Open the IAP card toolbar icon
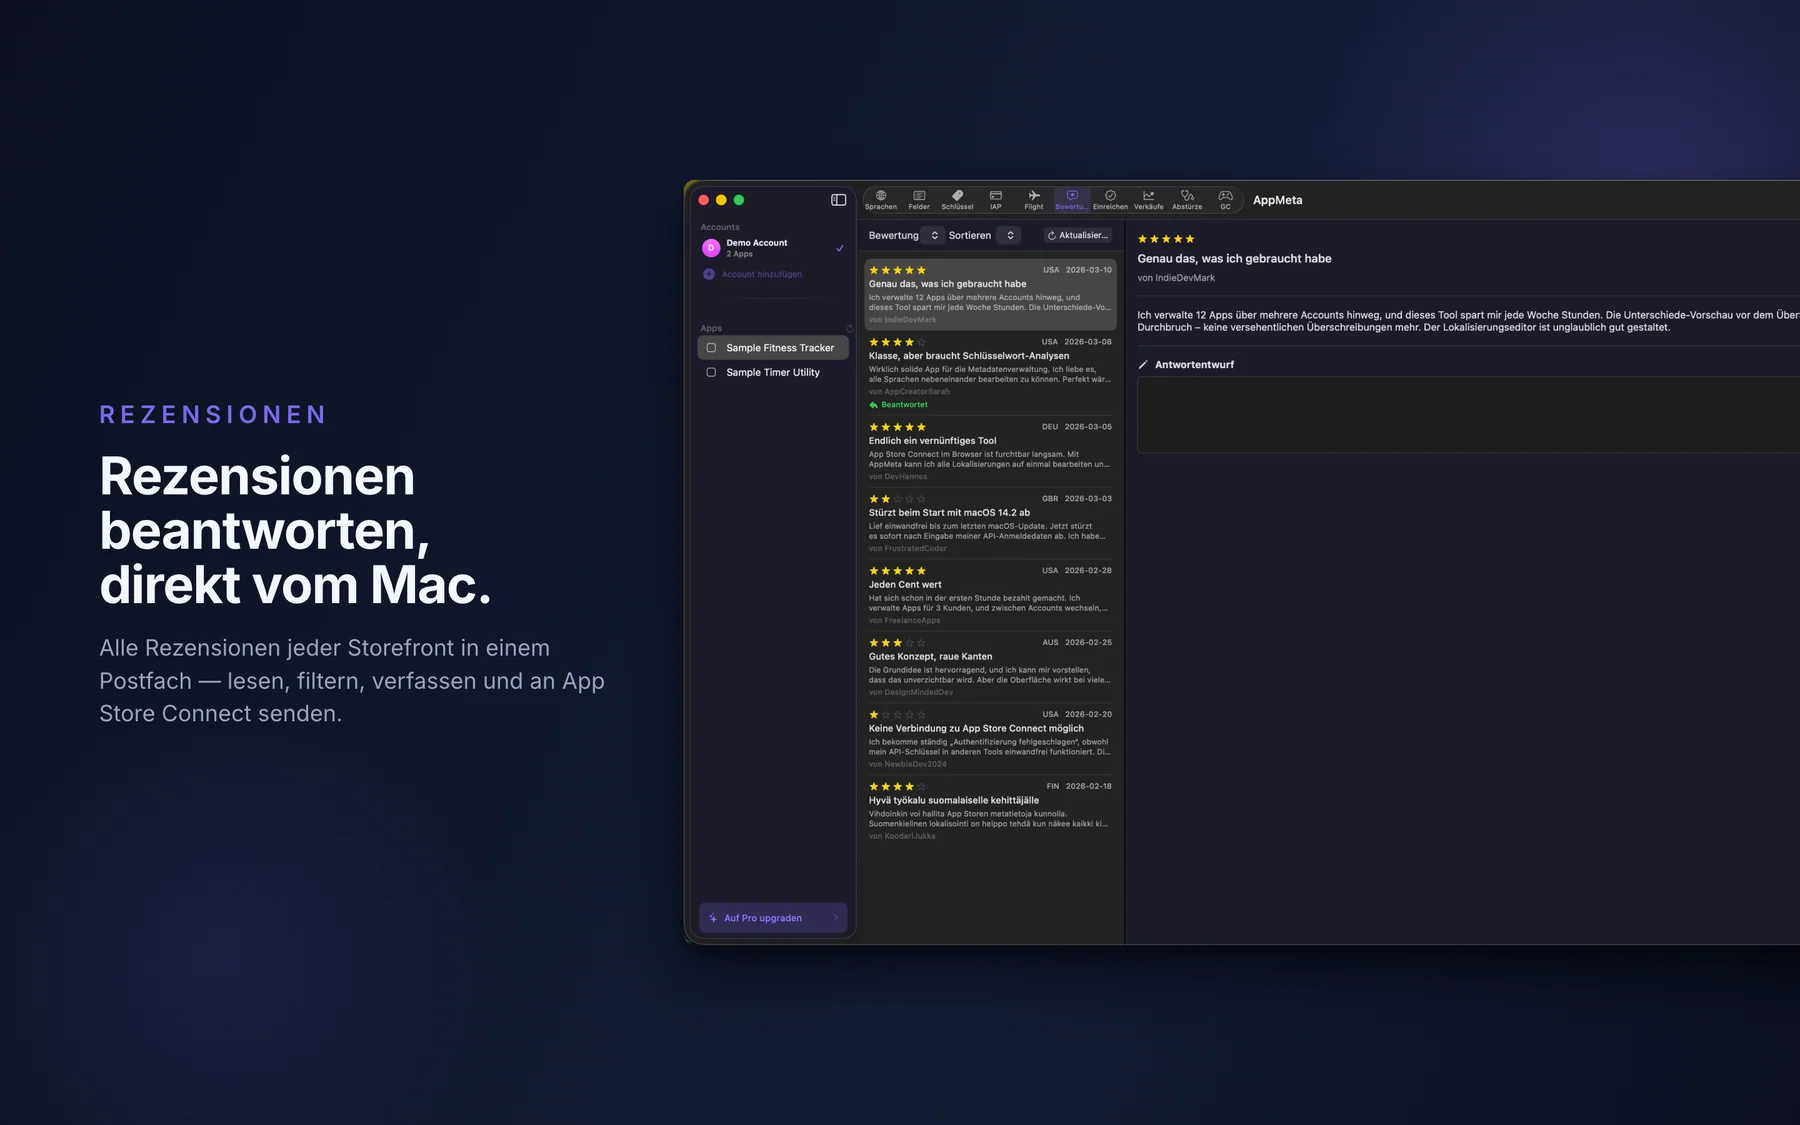1800x1125 pixels. [995, 200]
